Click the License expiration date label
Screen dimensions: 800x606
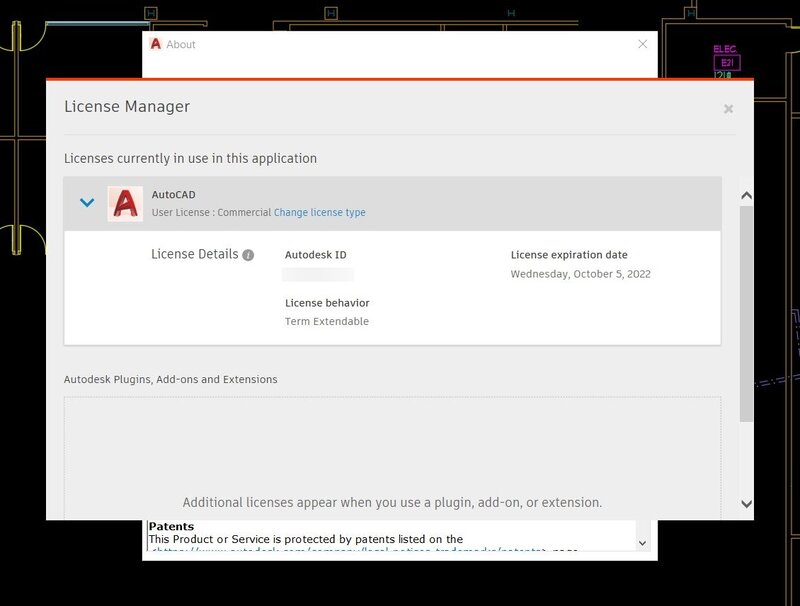[x=569, y=255]
